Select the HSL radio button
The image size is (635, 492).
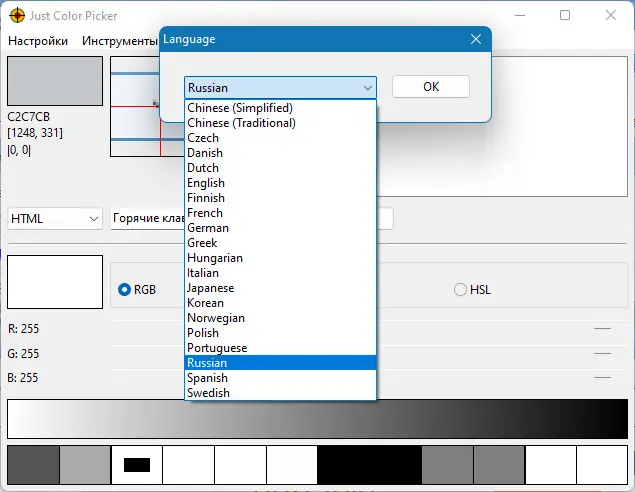point(460,290)
